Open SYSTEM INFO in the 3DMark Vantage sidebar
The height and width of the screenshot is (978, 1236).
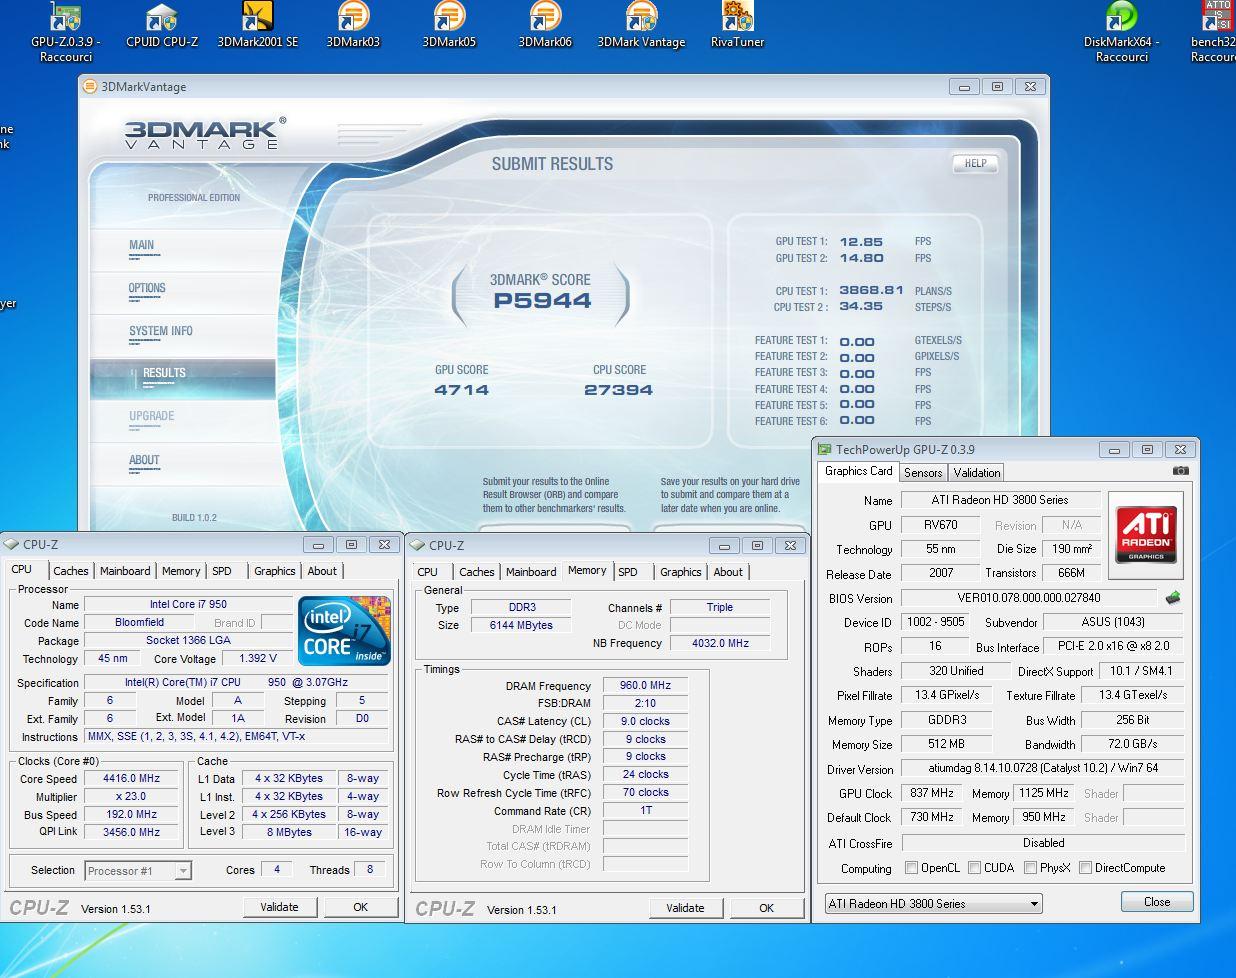(160, 331)
